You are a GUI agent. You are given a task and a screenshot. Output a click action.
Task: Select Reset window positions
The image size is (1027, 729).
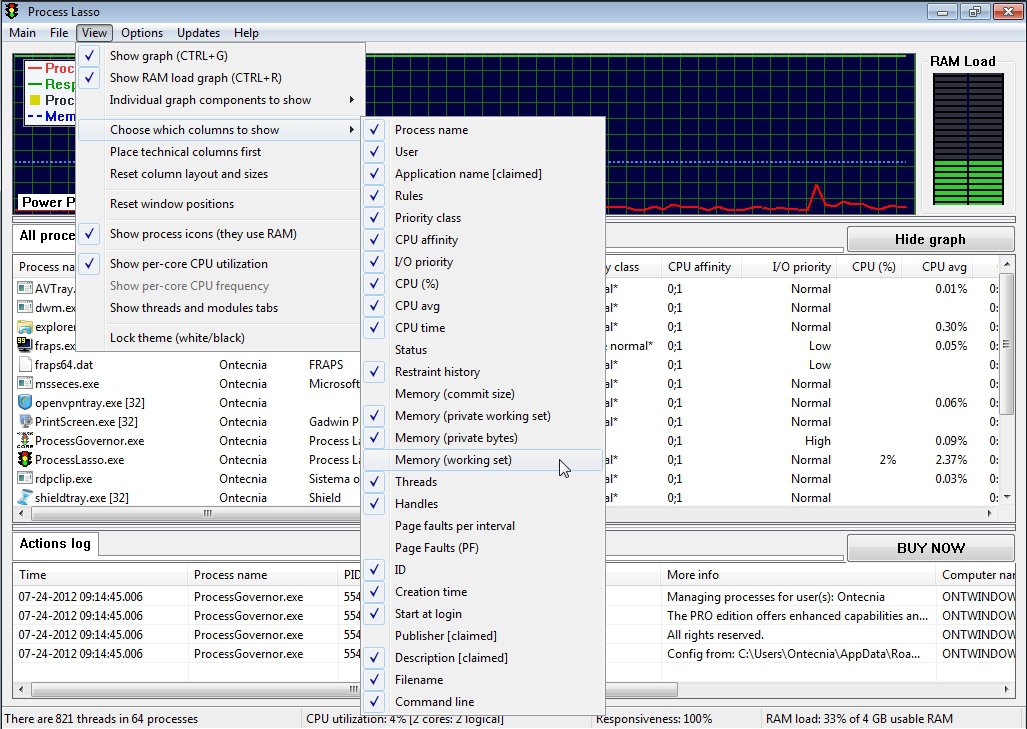tap(220, 204)
